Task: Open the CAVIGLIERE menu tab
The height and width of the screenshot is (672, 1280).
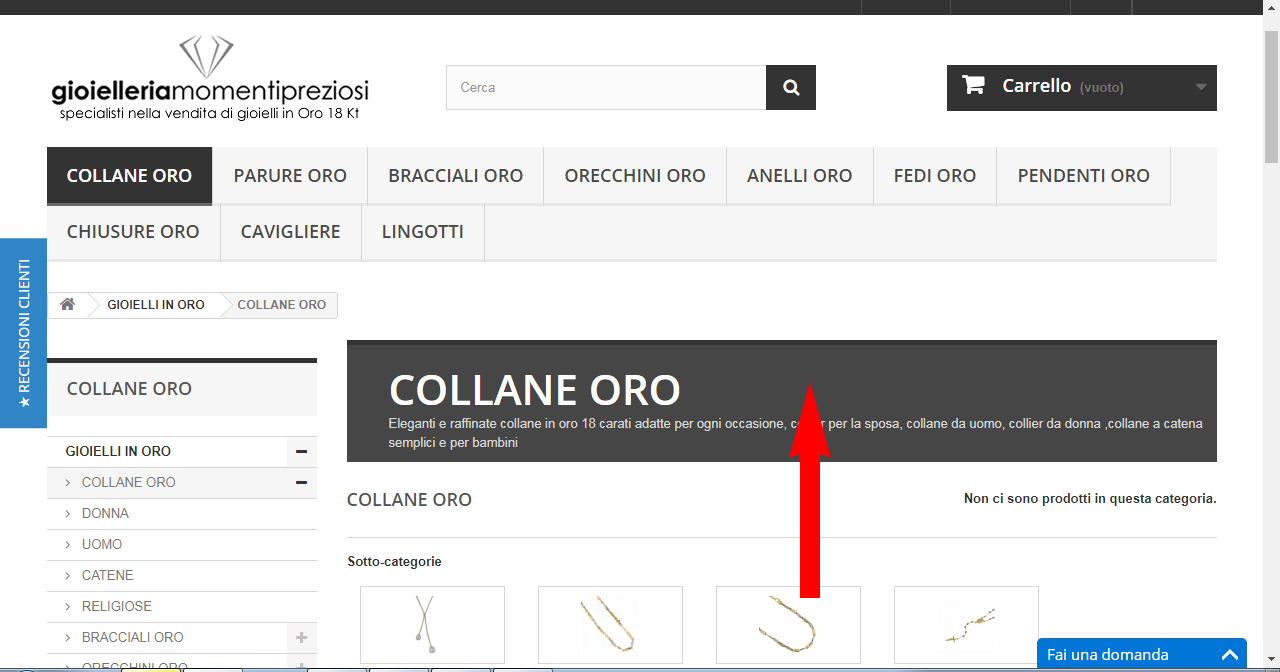Action: [290, 232]
